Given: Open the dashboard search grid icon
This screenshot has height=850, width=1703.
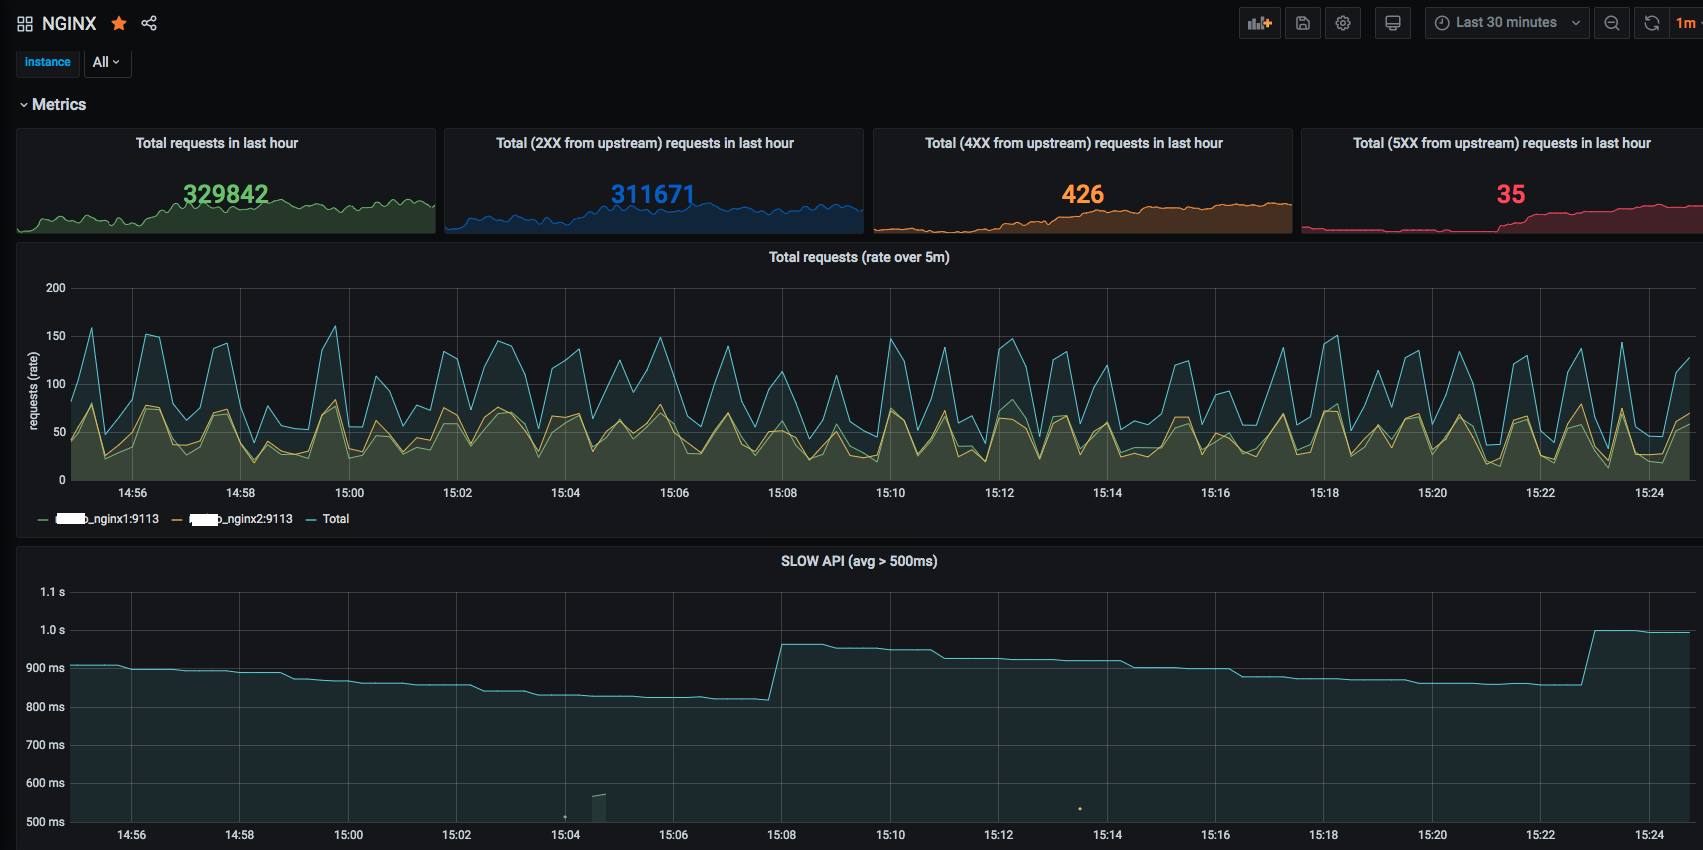Looking at the screenshot, I should coord(25,23).
